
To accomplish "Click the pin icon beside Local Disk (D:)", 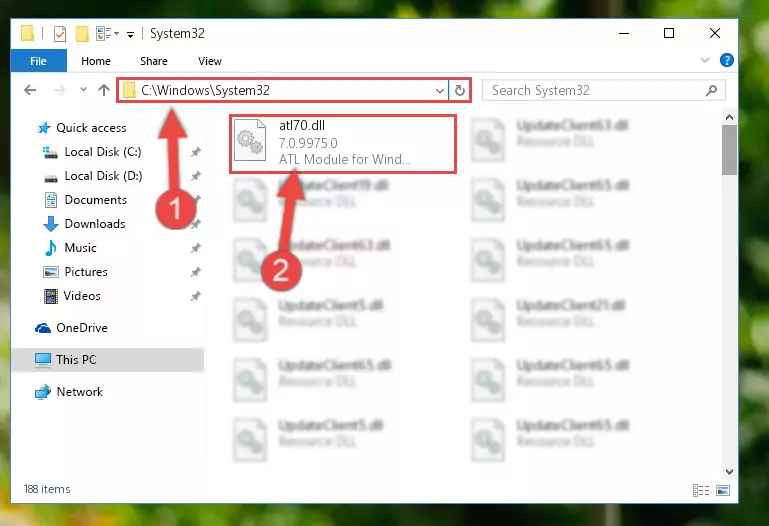I will [x=196, y=175].
